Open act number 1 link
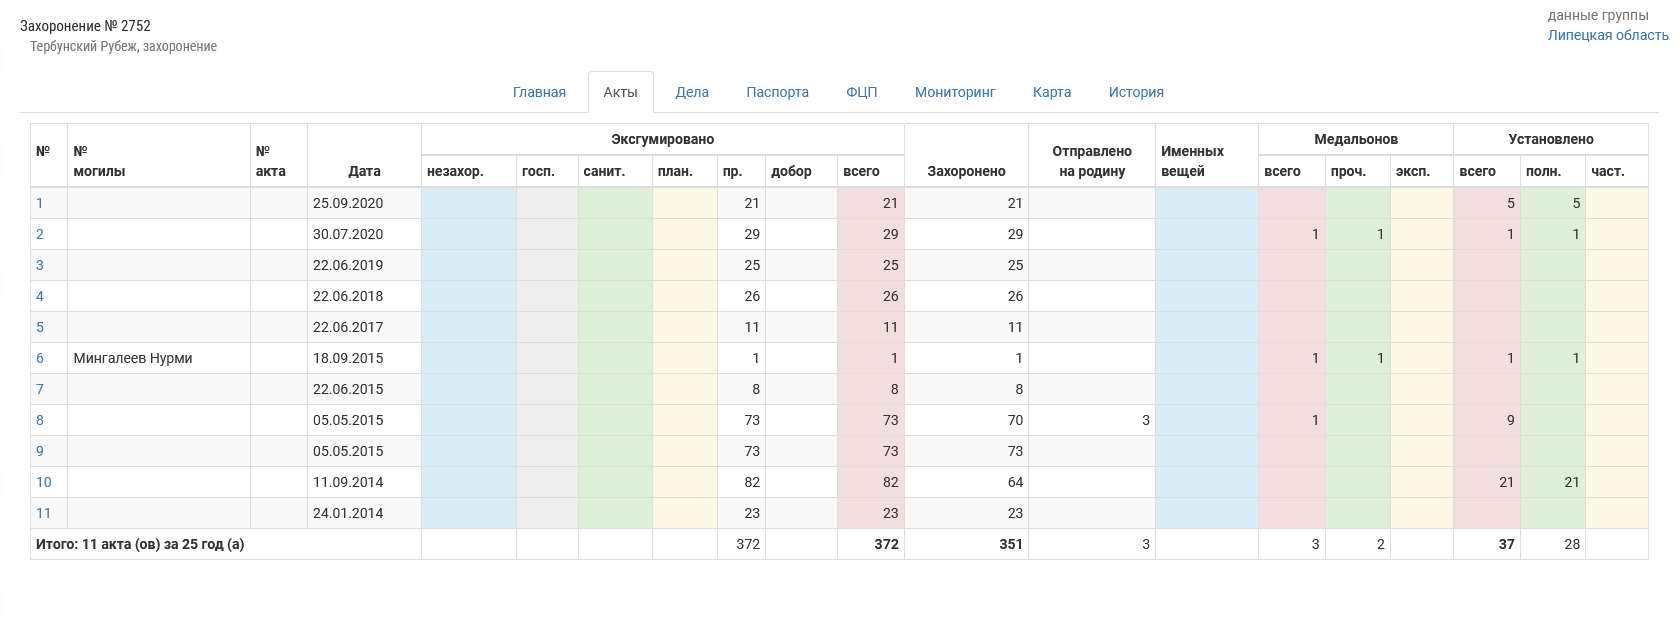This screenshot has height=642, width=1679. pos(40,203)
